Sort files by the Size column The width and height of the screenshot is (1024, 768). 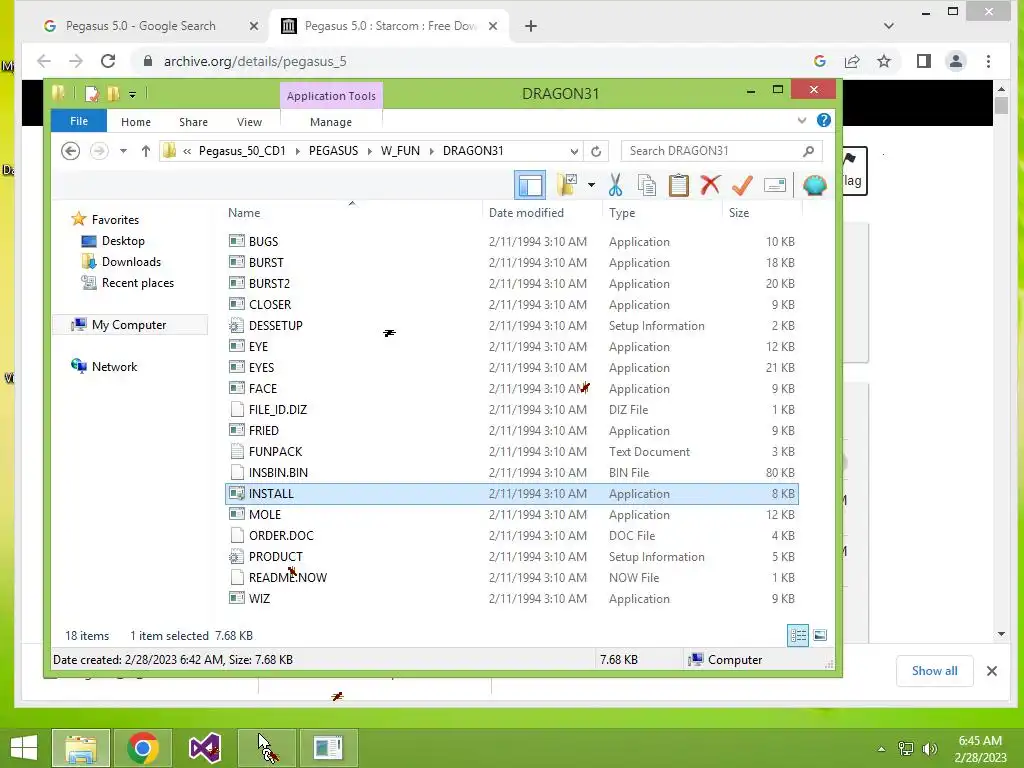pyautogui.click(x=761, y=213)
